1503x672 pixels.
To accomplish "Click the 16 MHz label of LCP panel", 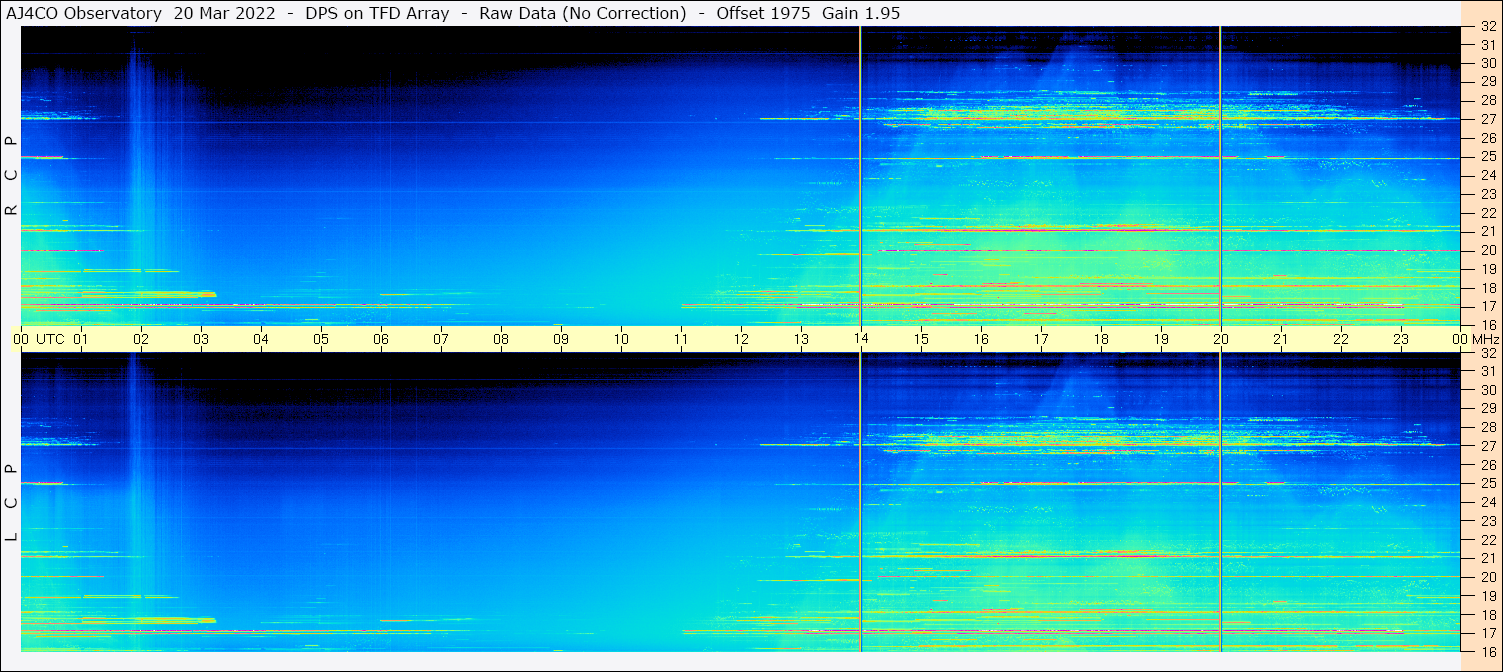I will 1487,651.
